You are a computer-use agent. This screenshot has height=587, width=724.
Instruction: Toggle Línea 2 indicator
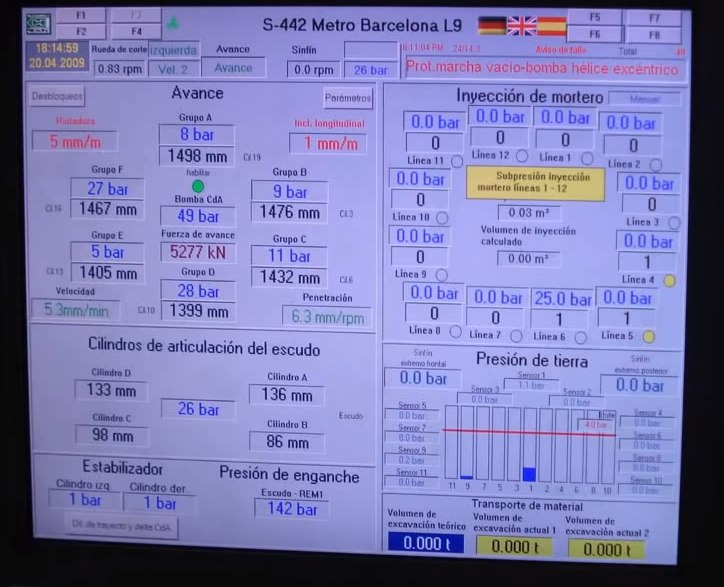tap(655, 164)
